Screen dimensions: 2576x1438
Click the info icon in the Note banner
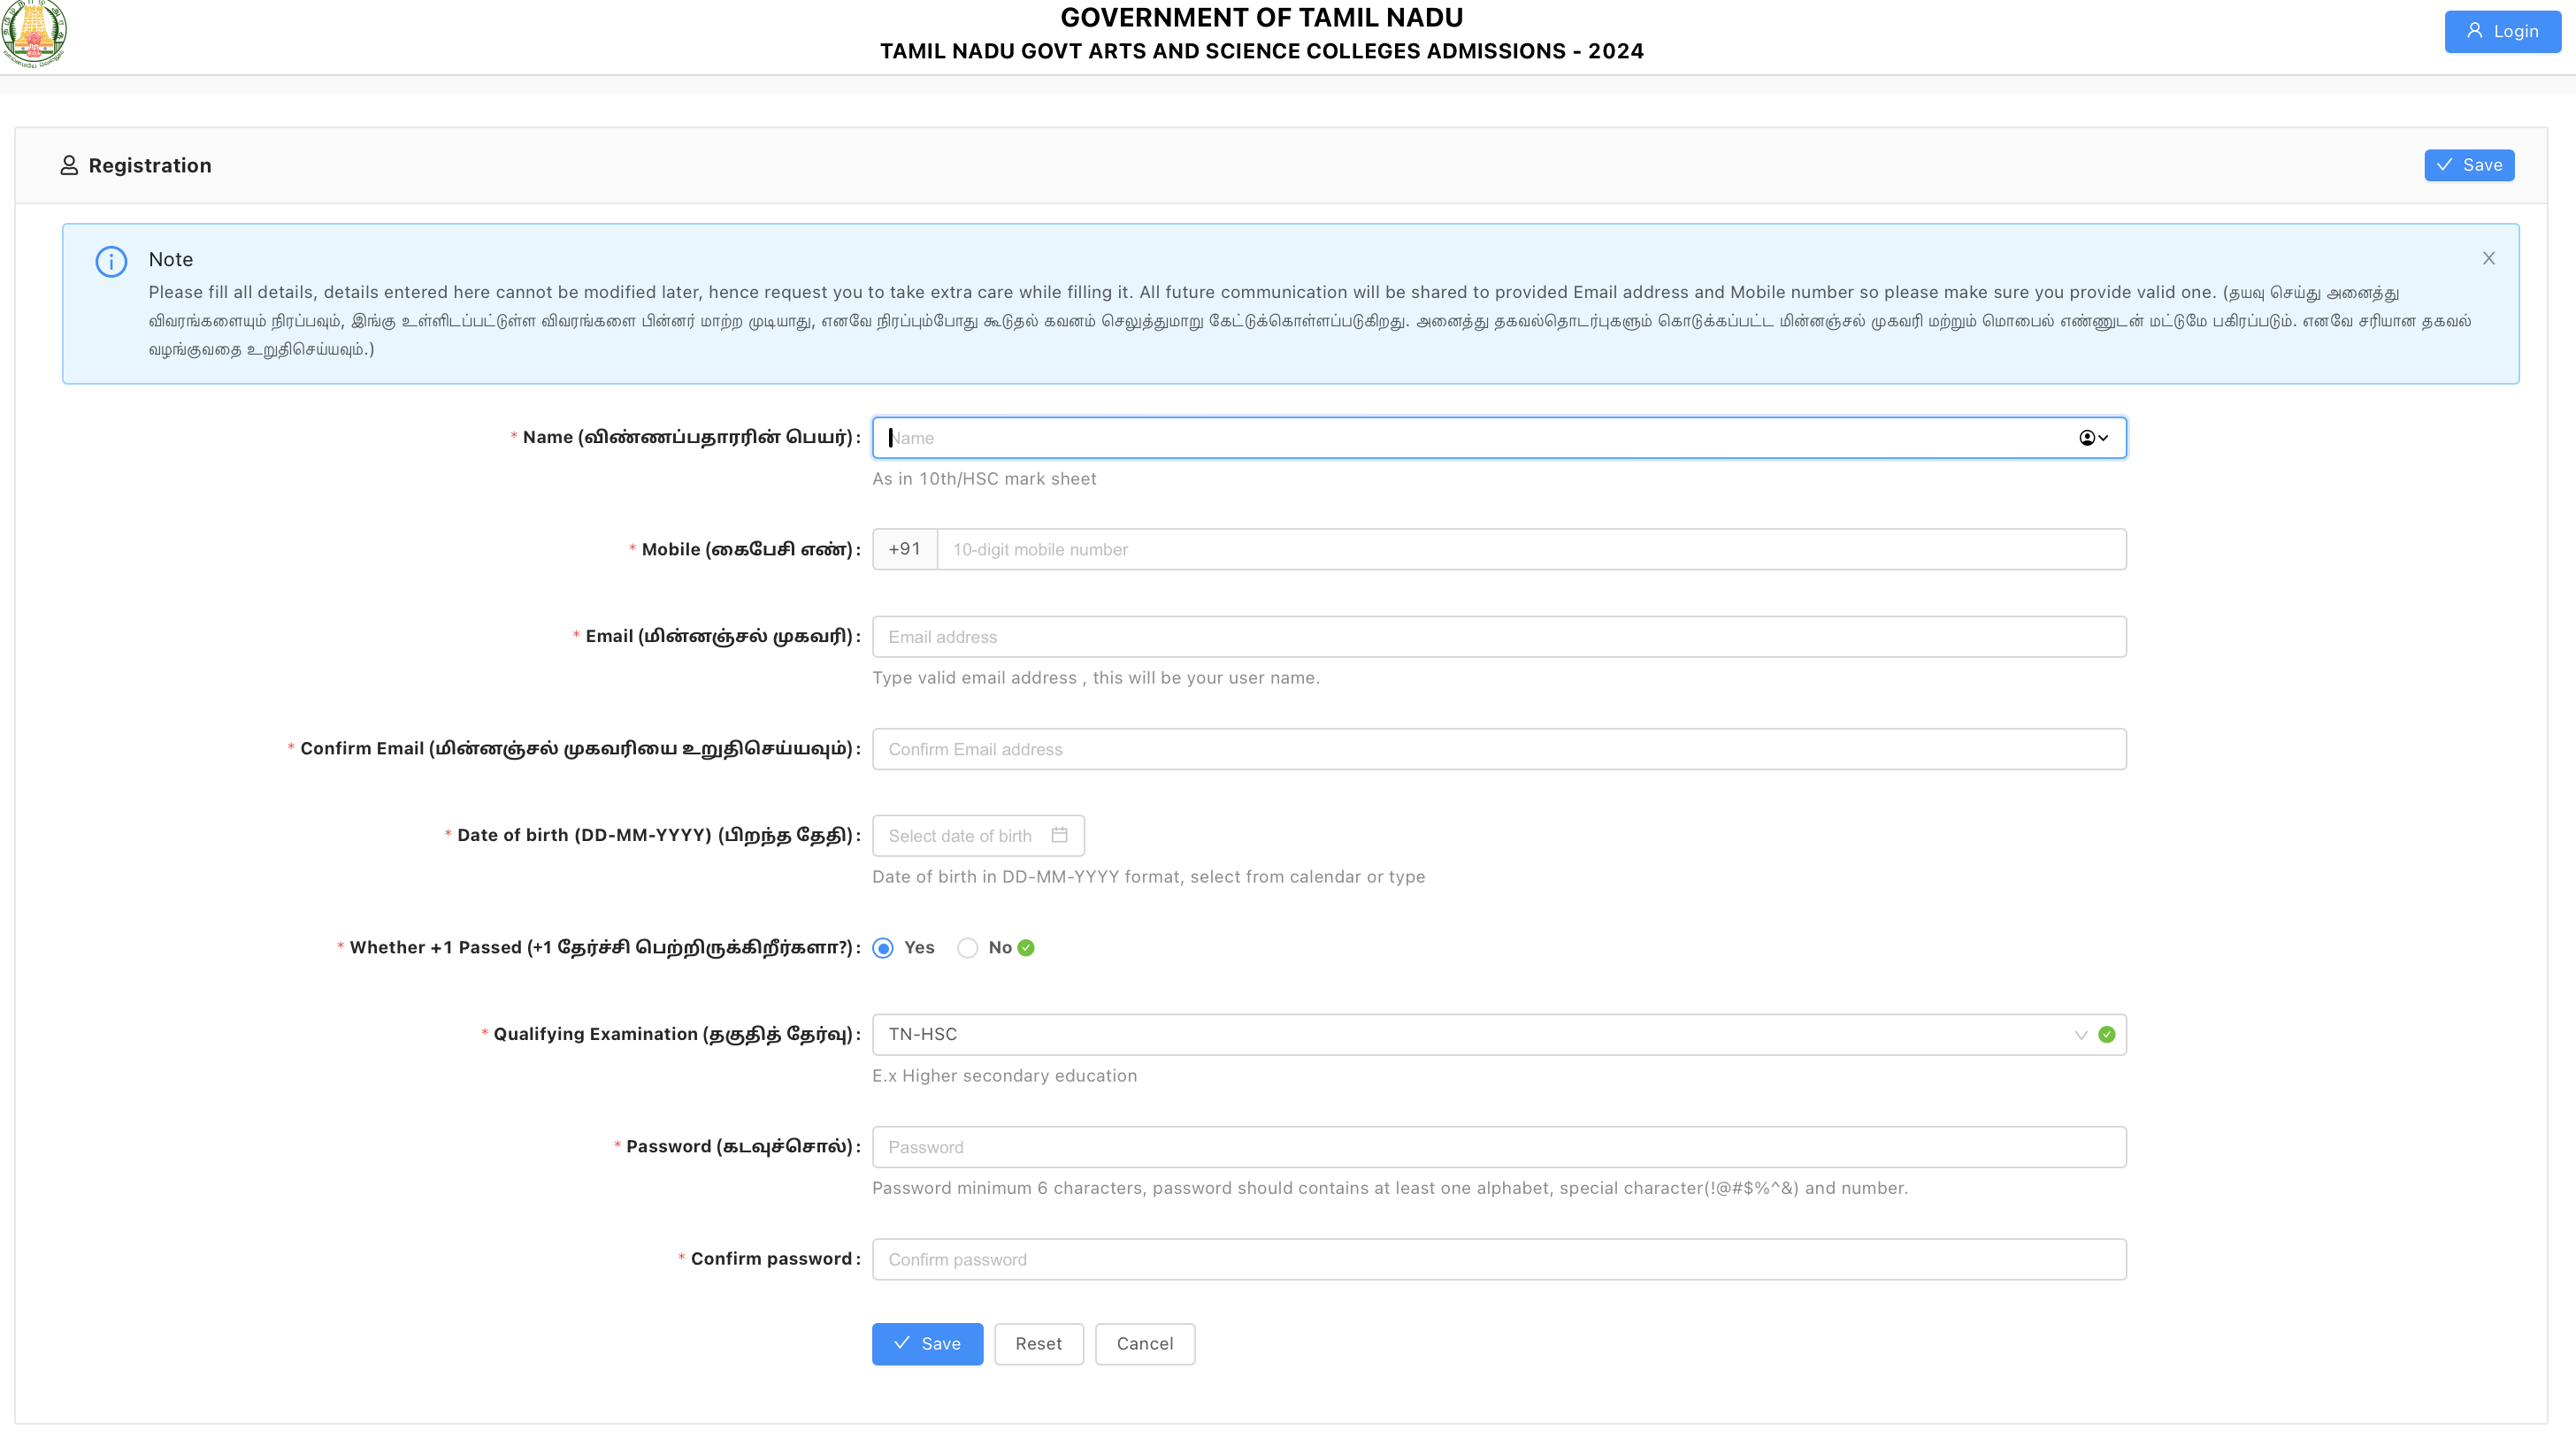[x=110, y=260]
